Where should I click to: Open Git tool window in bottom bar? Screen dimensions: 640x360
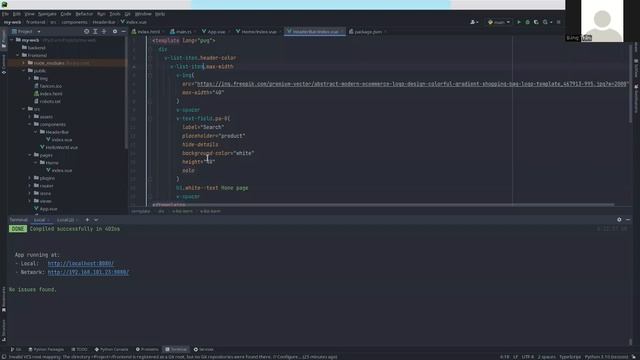tap(16, 349)
